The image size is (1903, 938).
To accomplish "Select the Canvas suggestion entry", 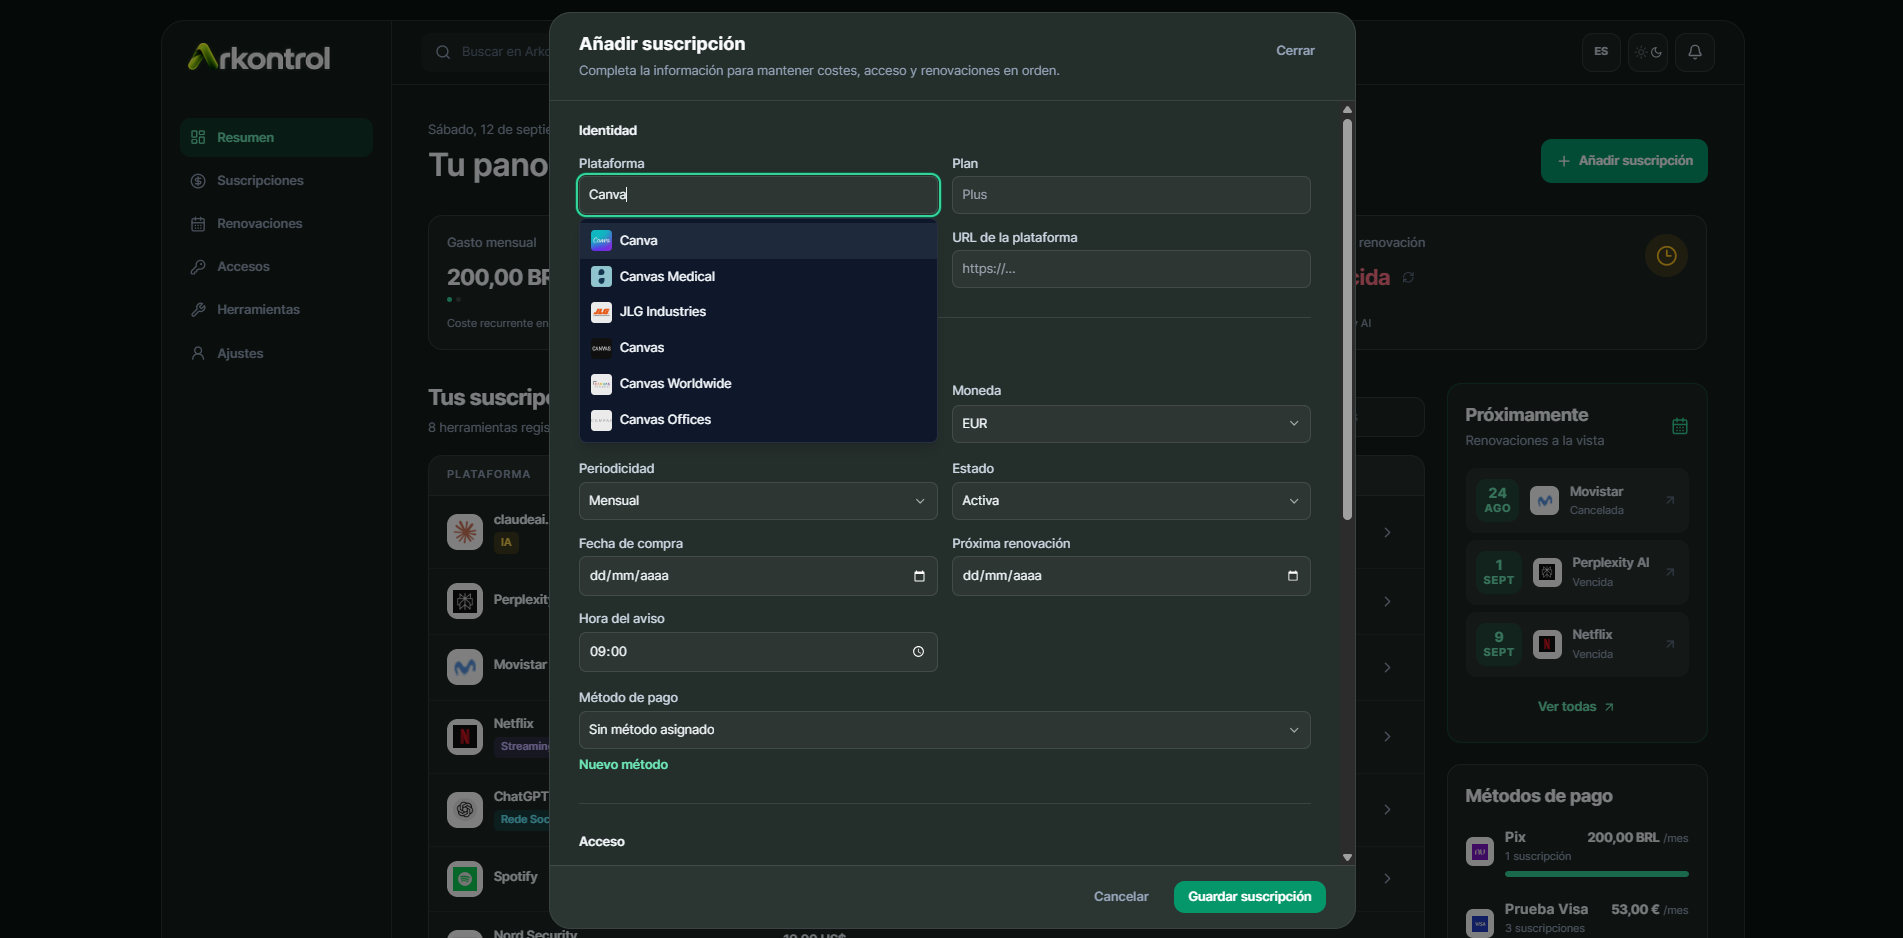I will (x=758, y=348).
